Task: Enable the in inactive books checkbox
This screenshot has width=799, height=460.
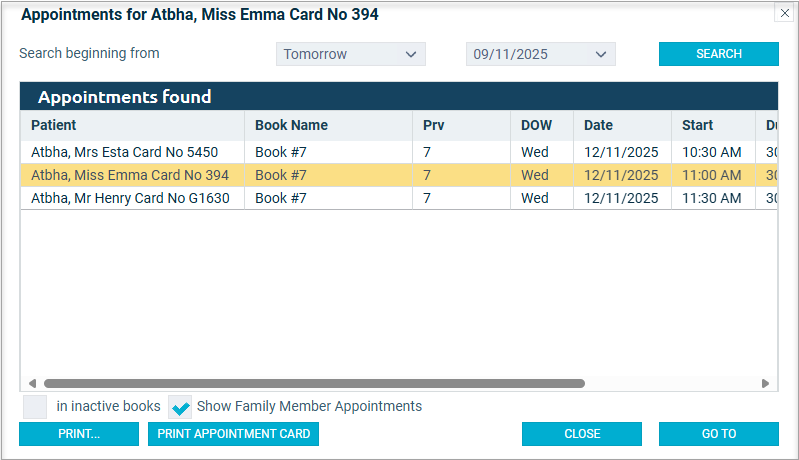Action: (x=35, y=407)
